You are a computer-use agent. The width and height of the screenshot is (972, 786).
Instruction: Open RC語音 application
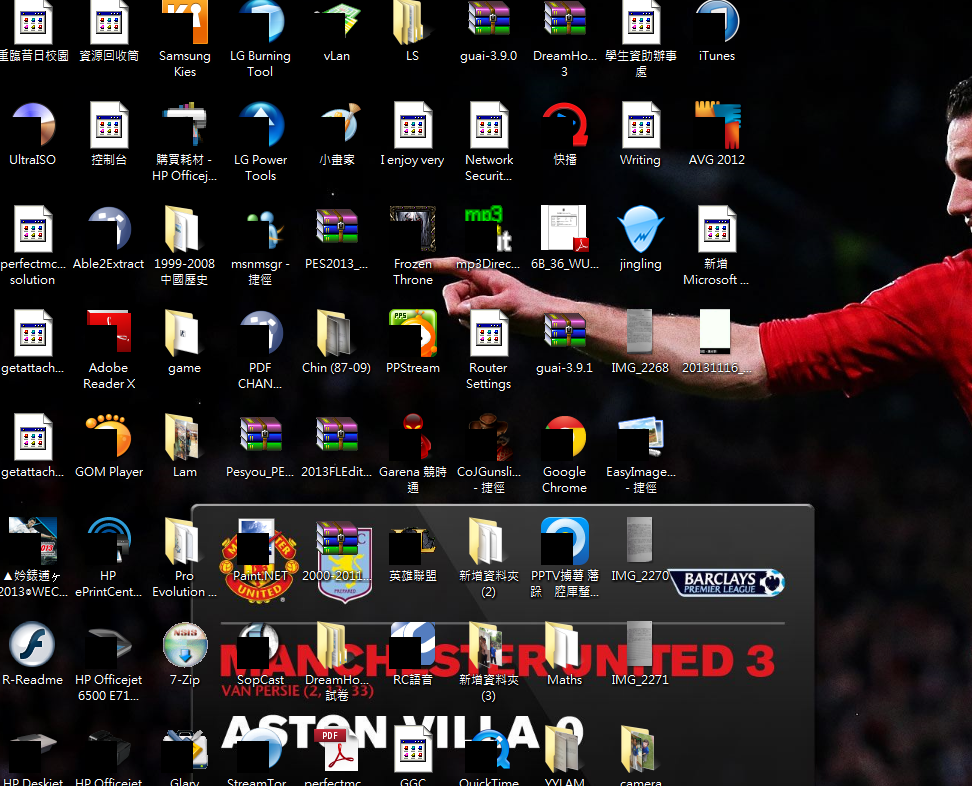(412, 645)
